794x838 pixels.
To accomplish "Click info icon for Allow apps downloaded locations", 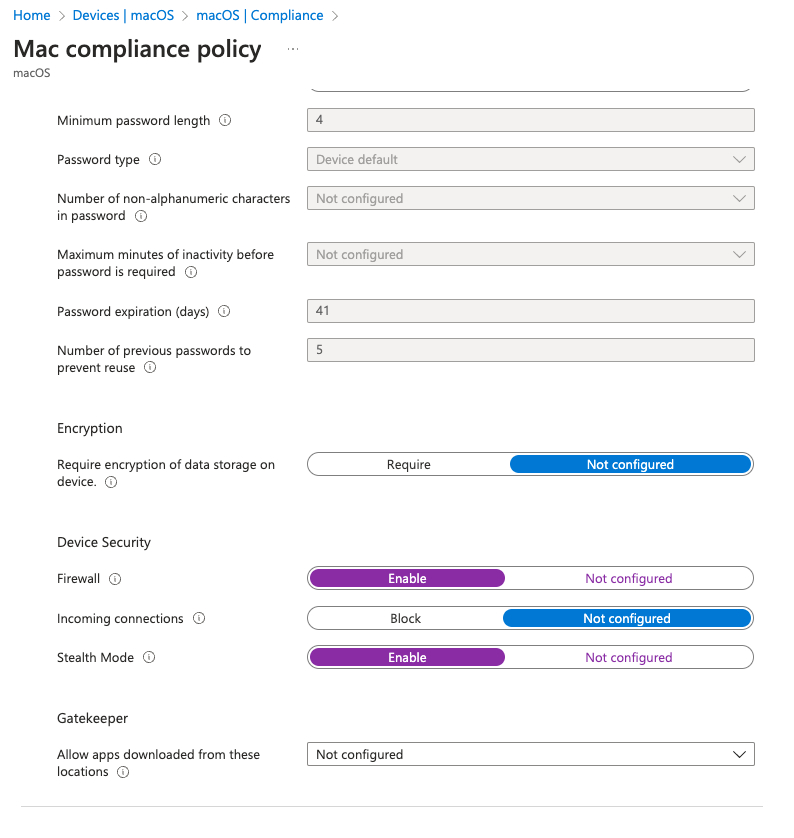I will [123, 772].
